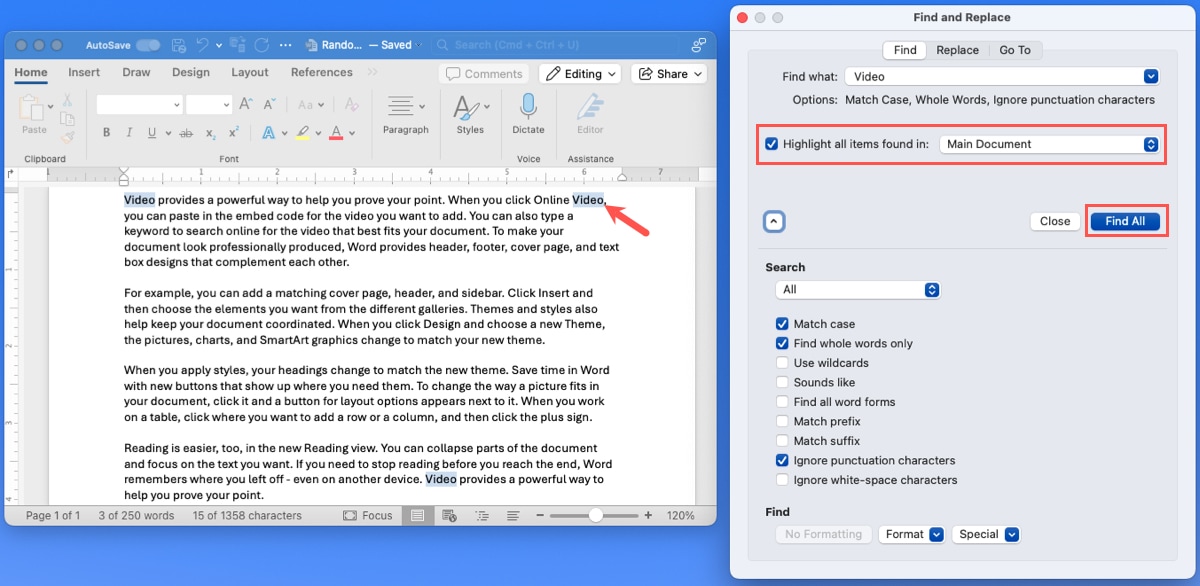Viewport: 1200px width, 586px height.
Task: Disable the Match case option
Action: pos(782,323)
